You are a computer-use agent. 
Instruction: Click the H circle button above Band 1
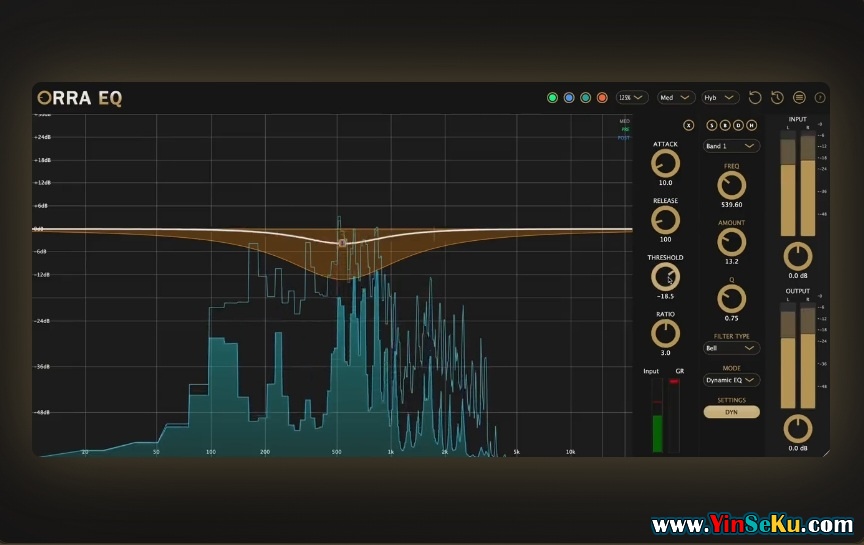pyautogui.click(x=751, y=126)
